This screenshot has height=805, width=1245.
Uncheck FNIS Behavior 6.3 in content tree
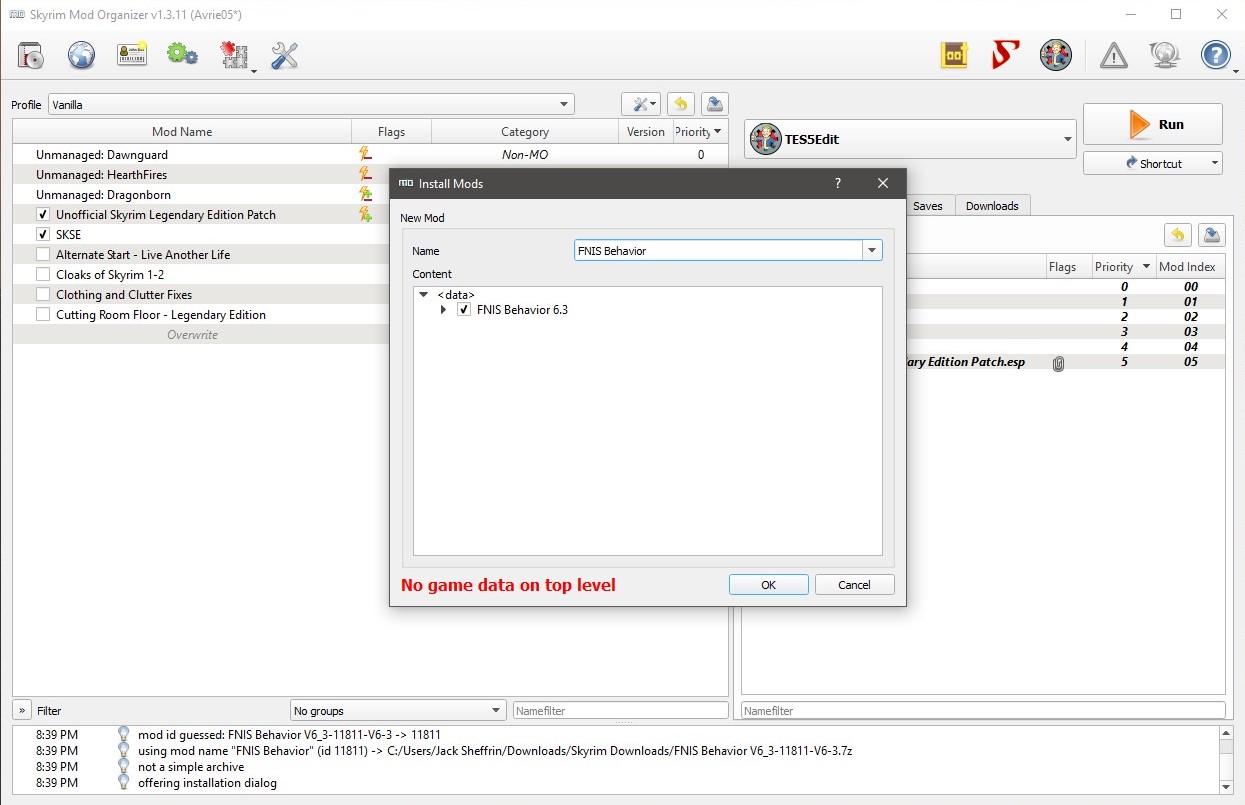(x=464, y=310)
